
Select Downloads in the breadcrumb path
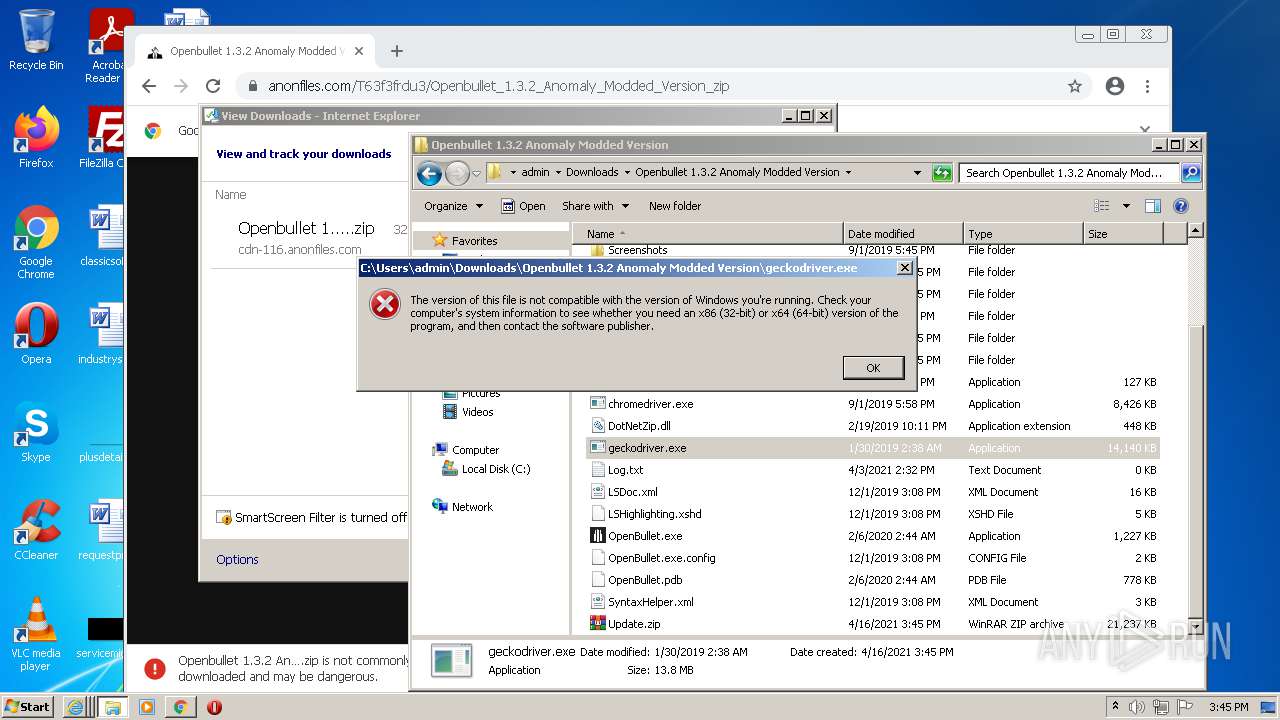coord(592,172)
